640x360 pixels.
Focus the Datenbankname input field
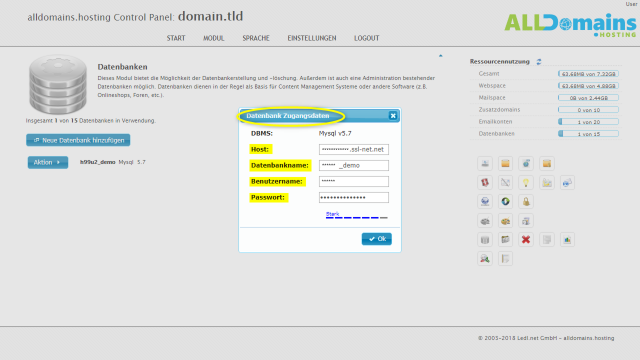354,165
